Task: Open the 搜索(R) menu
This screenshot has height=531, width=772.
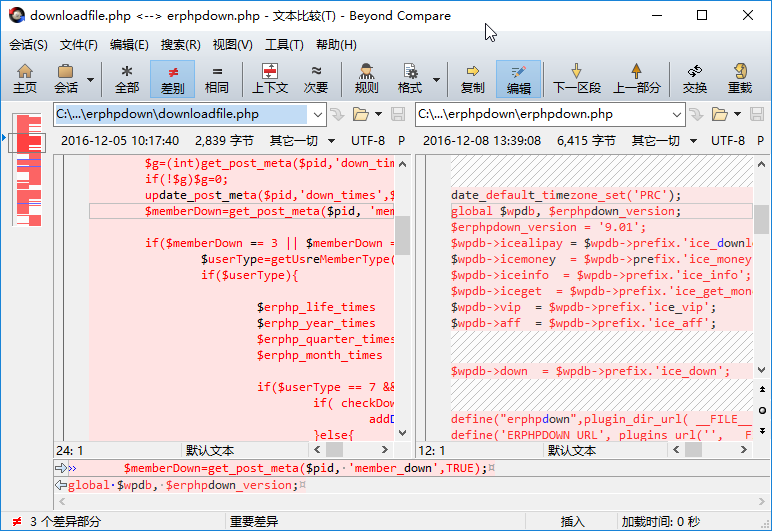Action: click(x=180, y=45)
